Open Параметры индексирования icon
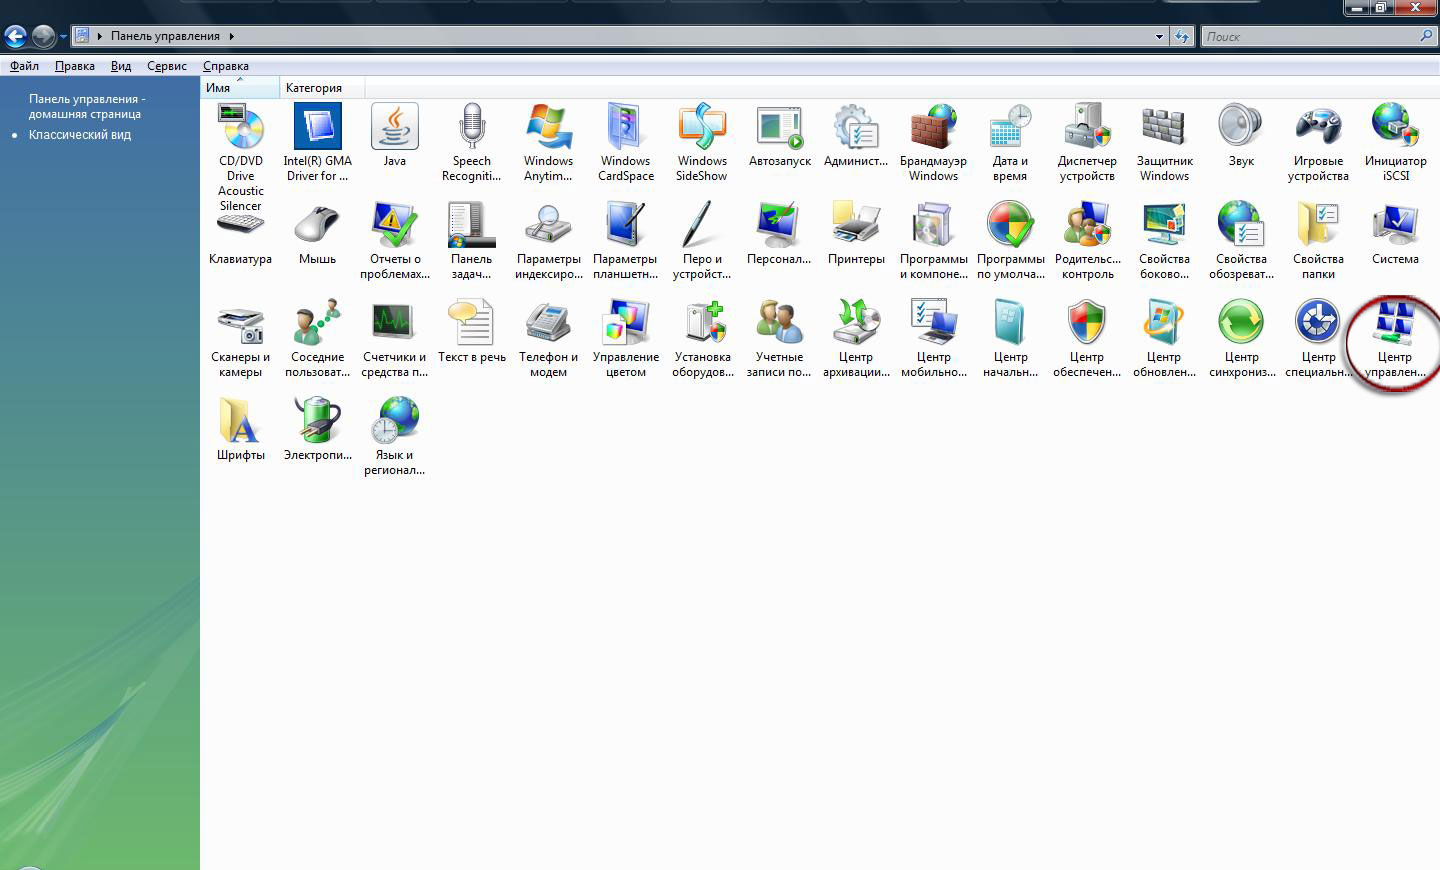The width and height of the screenshot is (1440, 870). point(549,224)
